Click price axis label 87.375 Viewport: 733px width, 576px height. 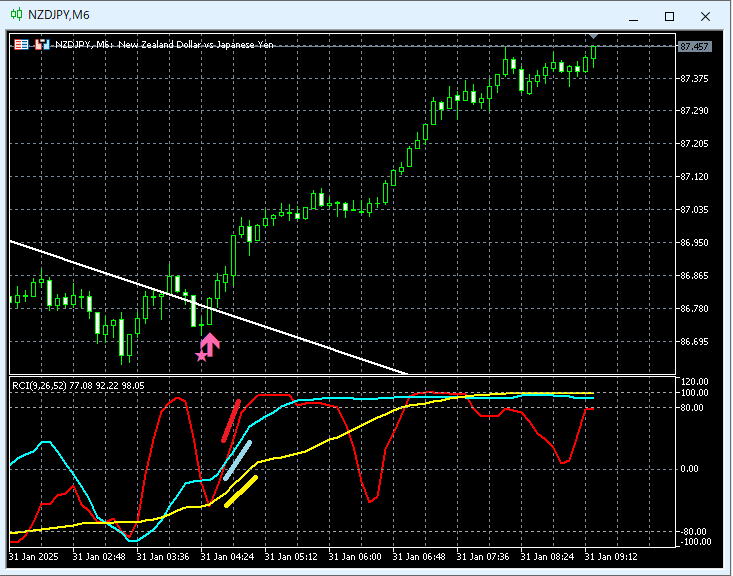tap(694, 79)
